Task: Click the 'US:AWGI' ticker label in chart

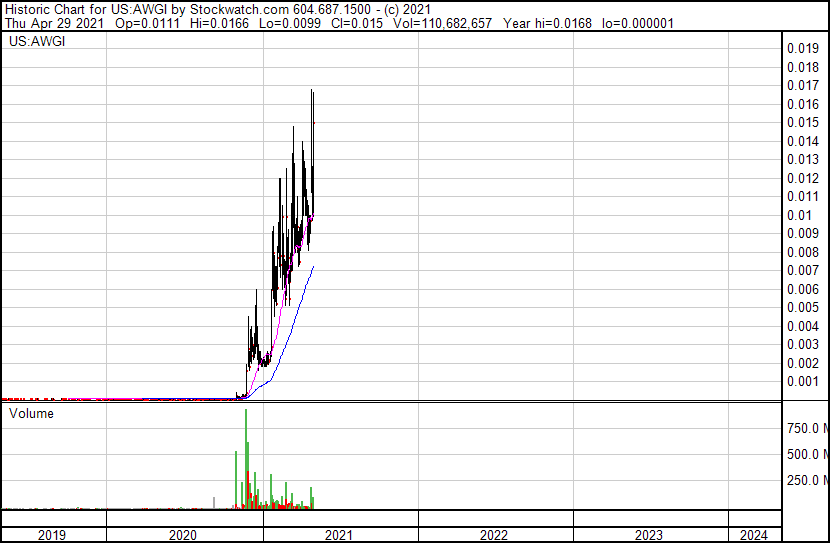Action: point(37,41)
